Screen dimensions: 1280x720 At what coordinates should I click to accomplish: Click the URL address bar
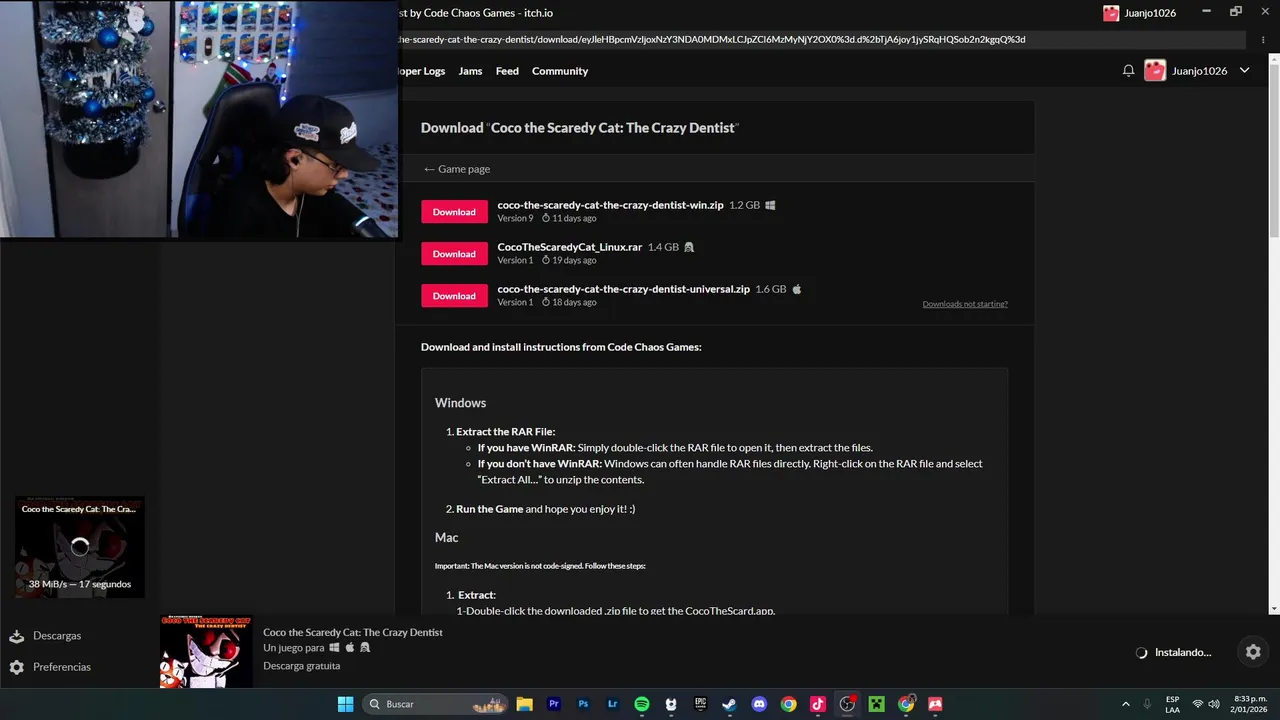coord(820,40)
